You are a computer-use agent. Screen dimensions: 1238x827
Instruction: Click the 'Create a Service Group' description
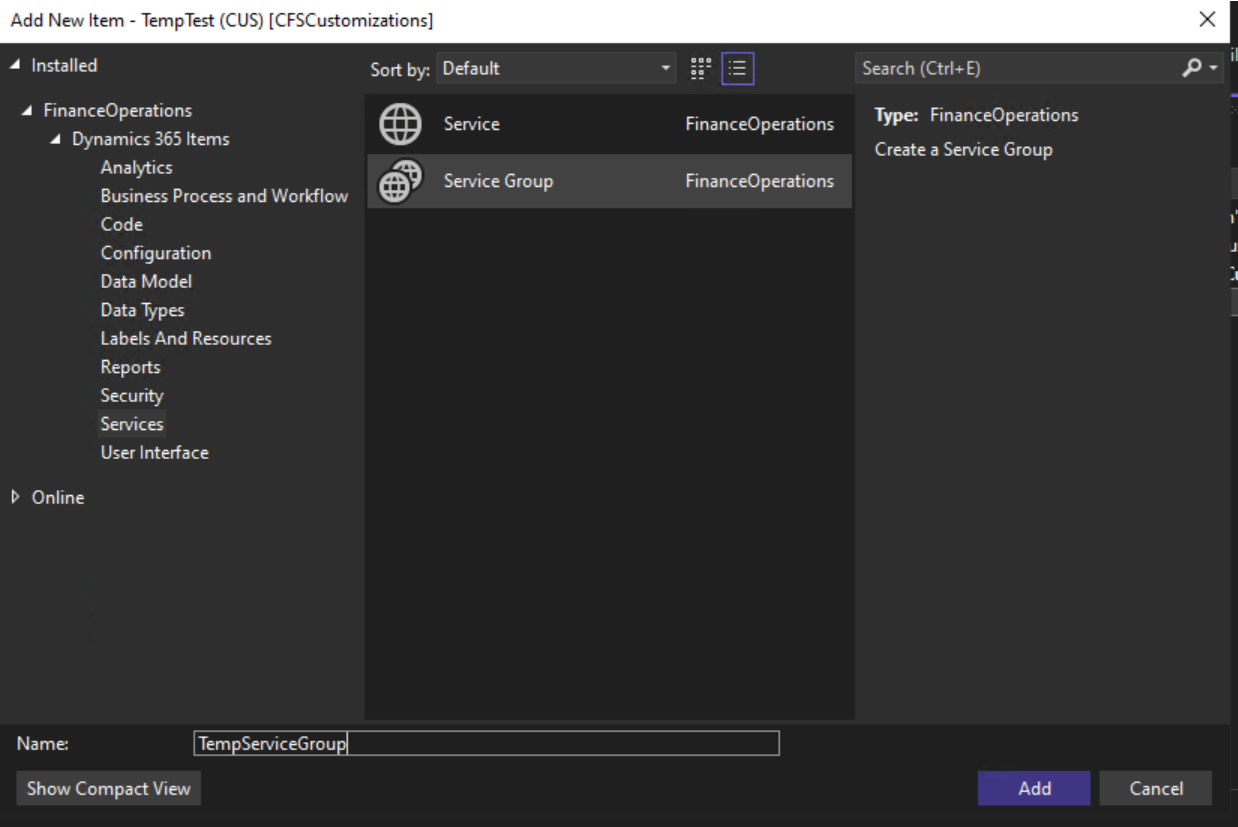tap(964, 150)
